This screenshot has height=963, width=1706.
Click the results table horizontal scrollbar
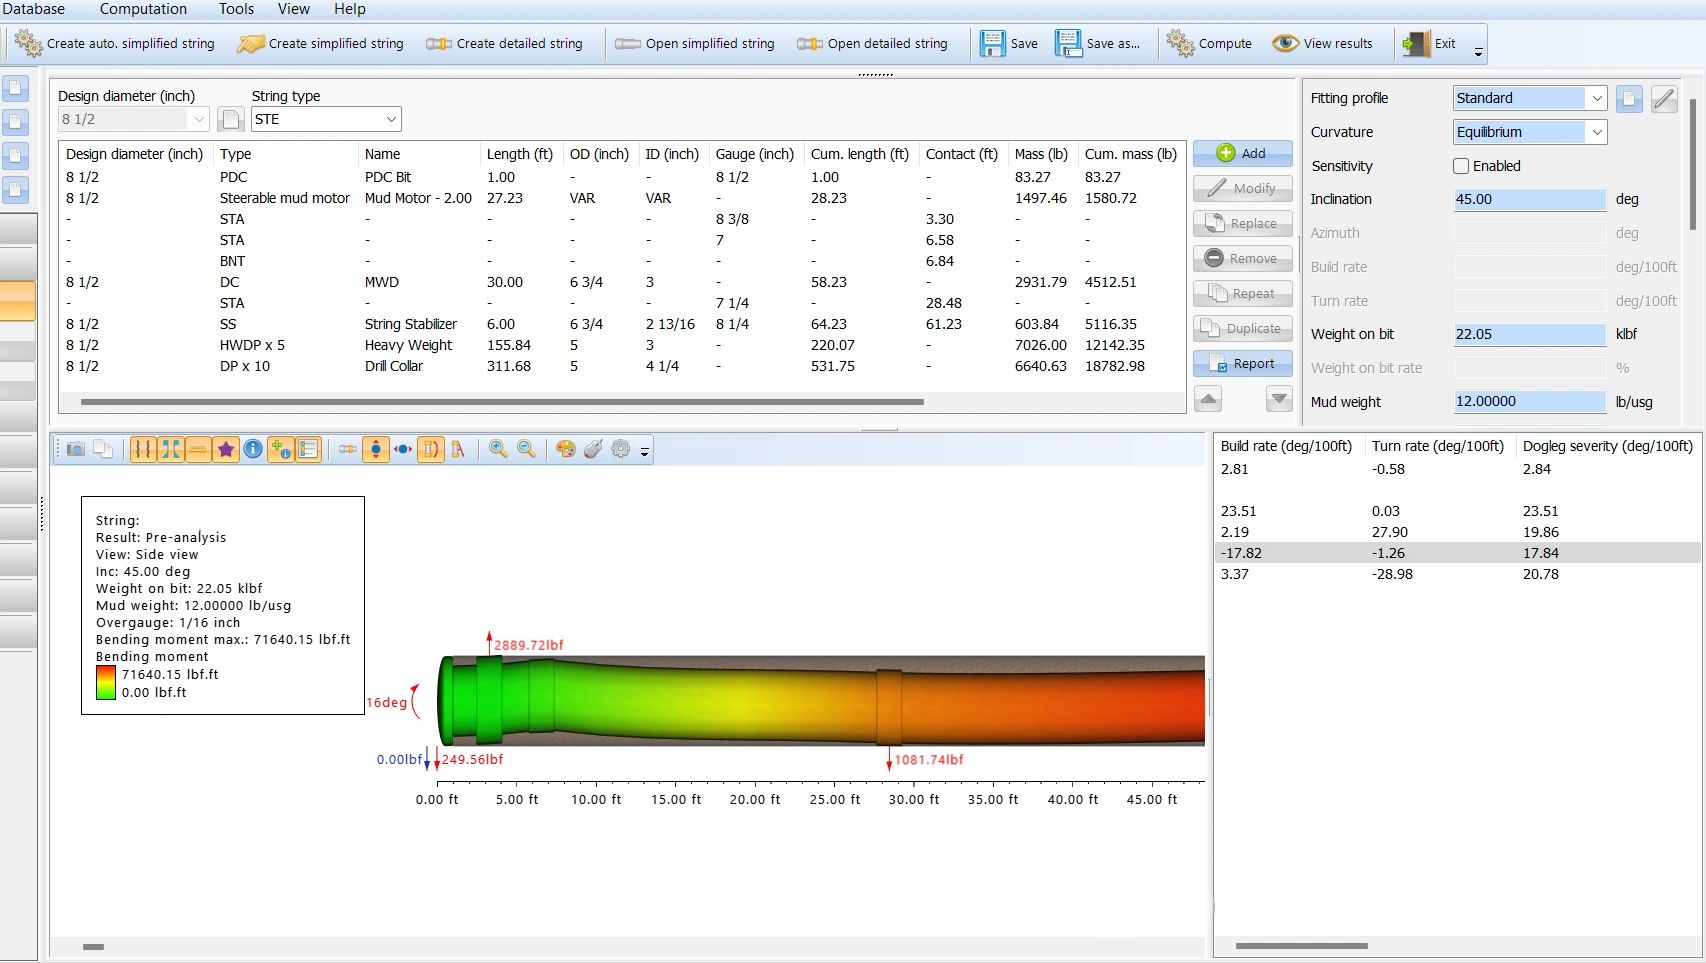click(x=1301, y=945)
